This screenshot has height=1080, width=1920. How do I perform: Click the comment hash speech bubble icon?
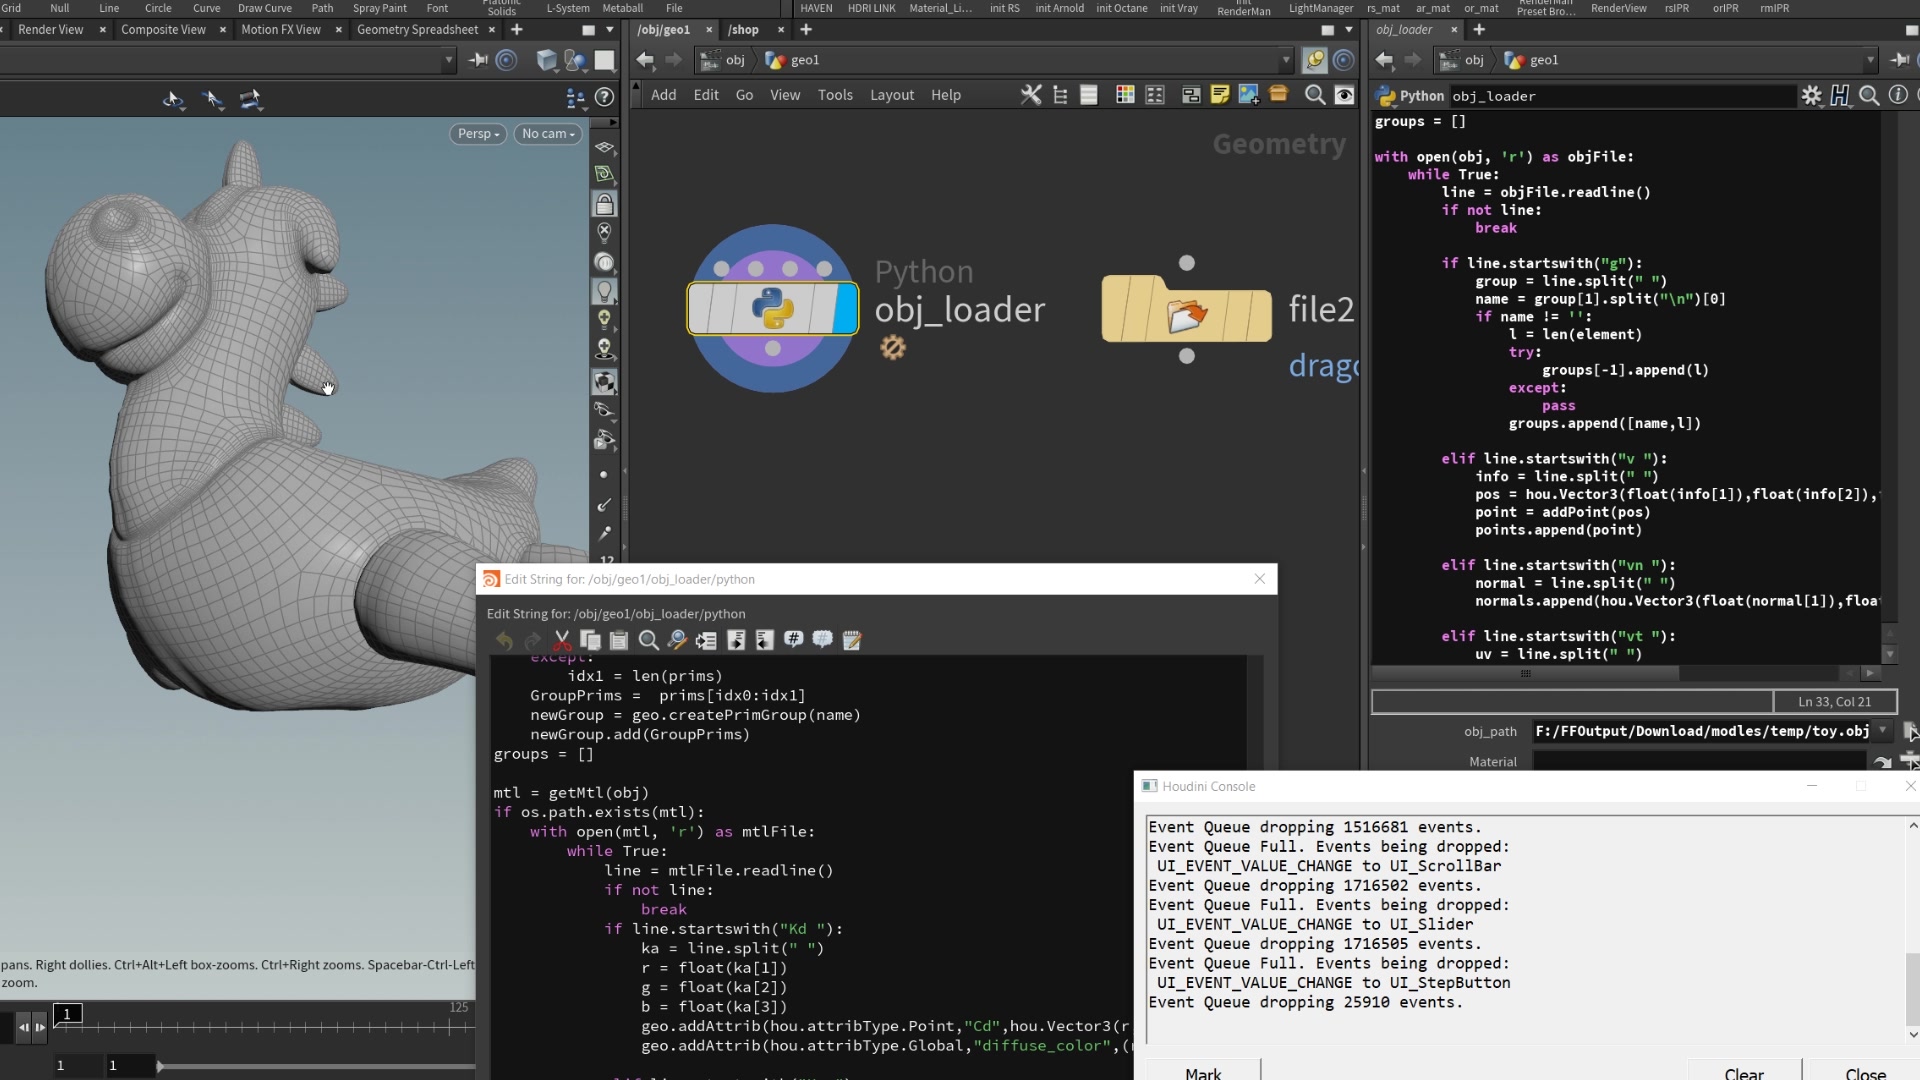click(794, 640)
